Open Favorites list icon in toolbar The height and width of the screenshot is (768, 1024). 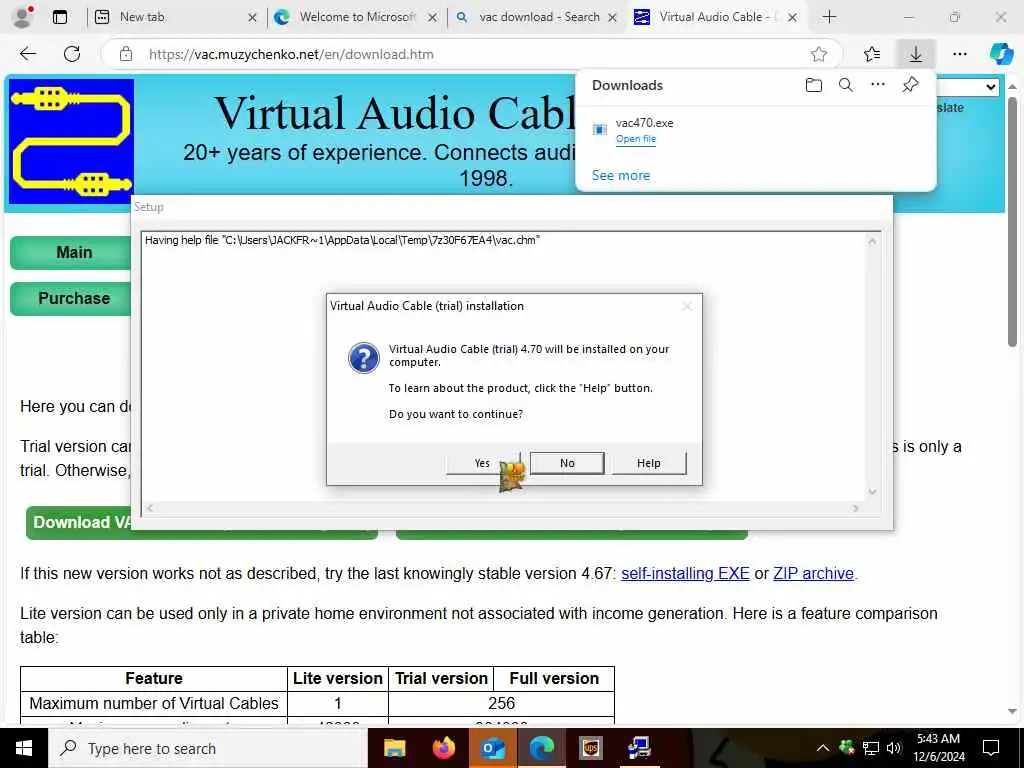[872, 54]
